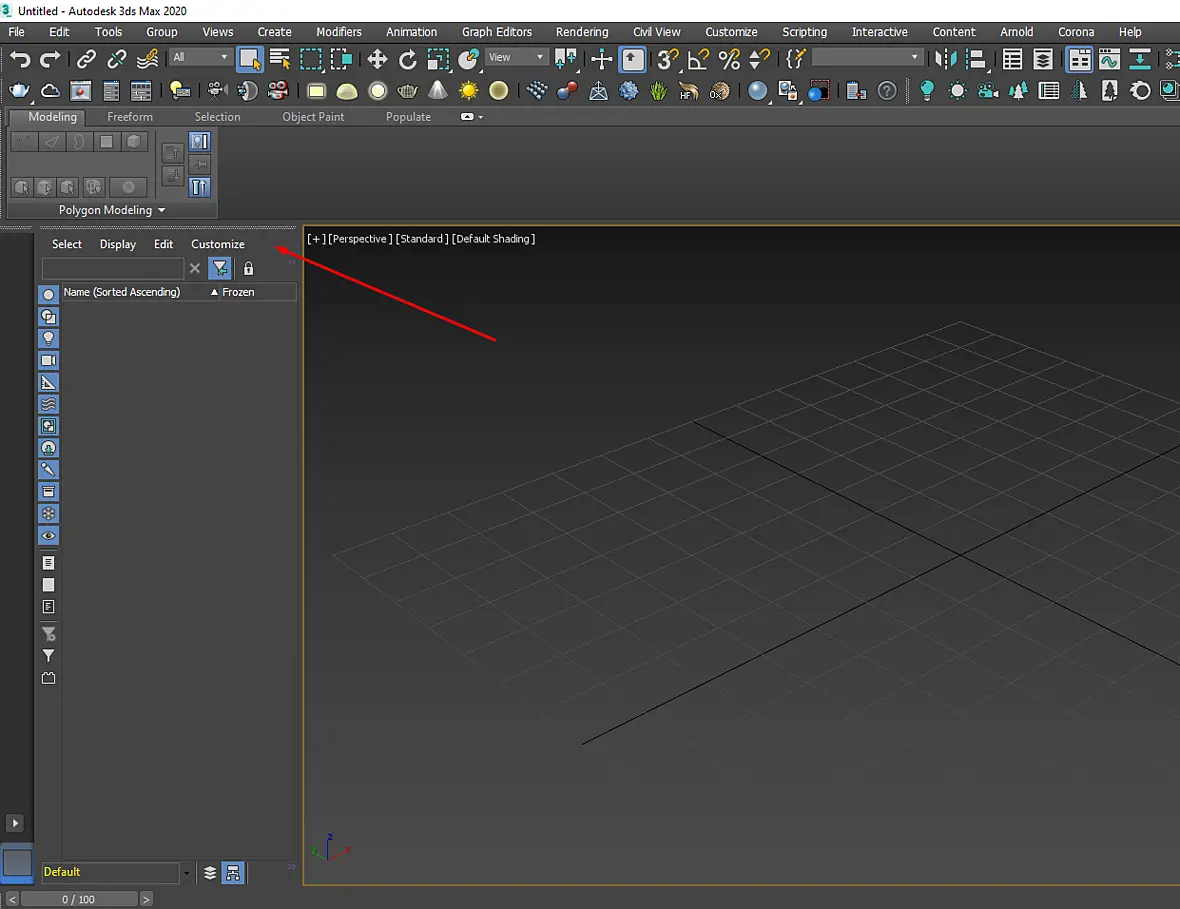Viewport: 1180px width, 909px height.
Task: Toggle Scene Explorer icon in main toolbar
Action: (x=1013, y=59)
